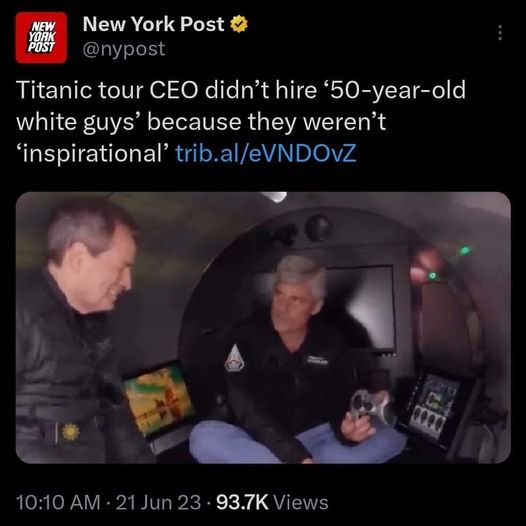Click the round porthole hatch in the preview
The image size is (526, 526).
[316, 227]
